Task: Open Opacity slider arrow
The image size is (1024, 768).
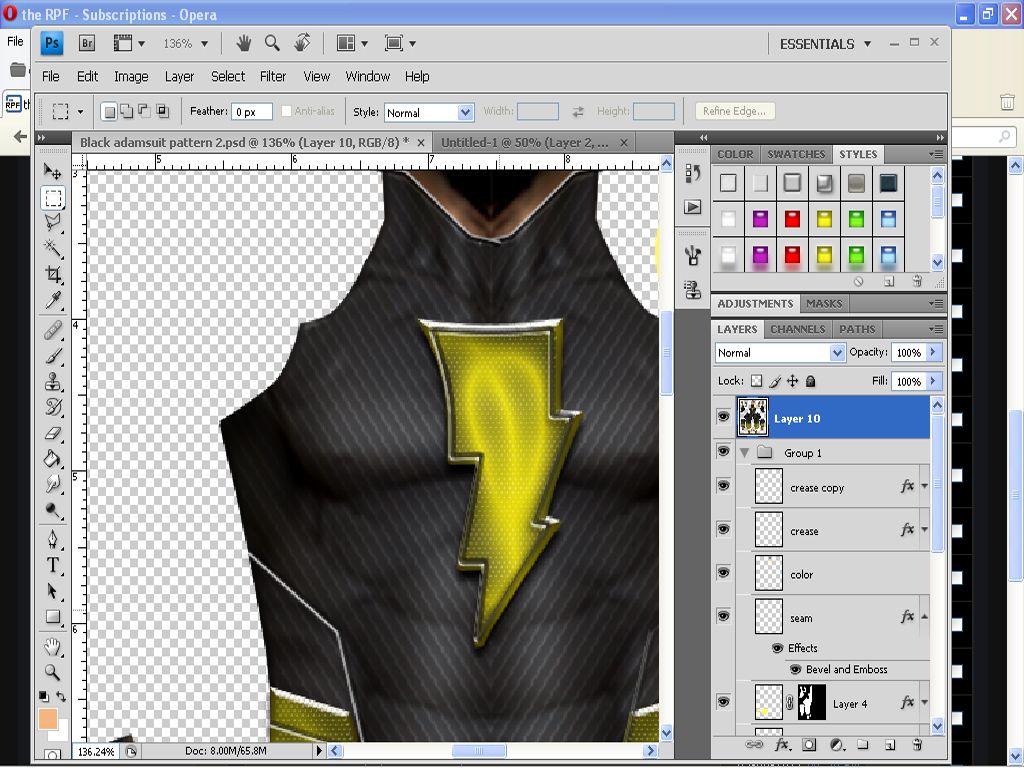Action: (x=933, y=352)
